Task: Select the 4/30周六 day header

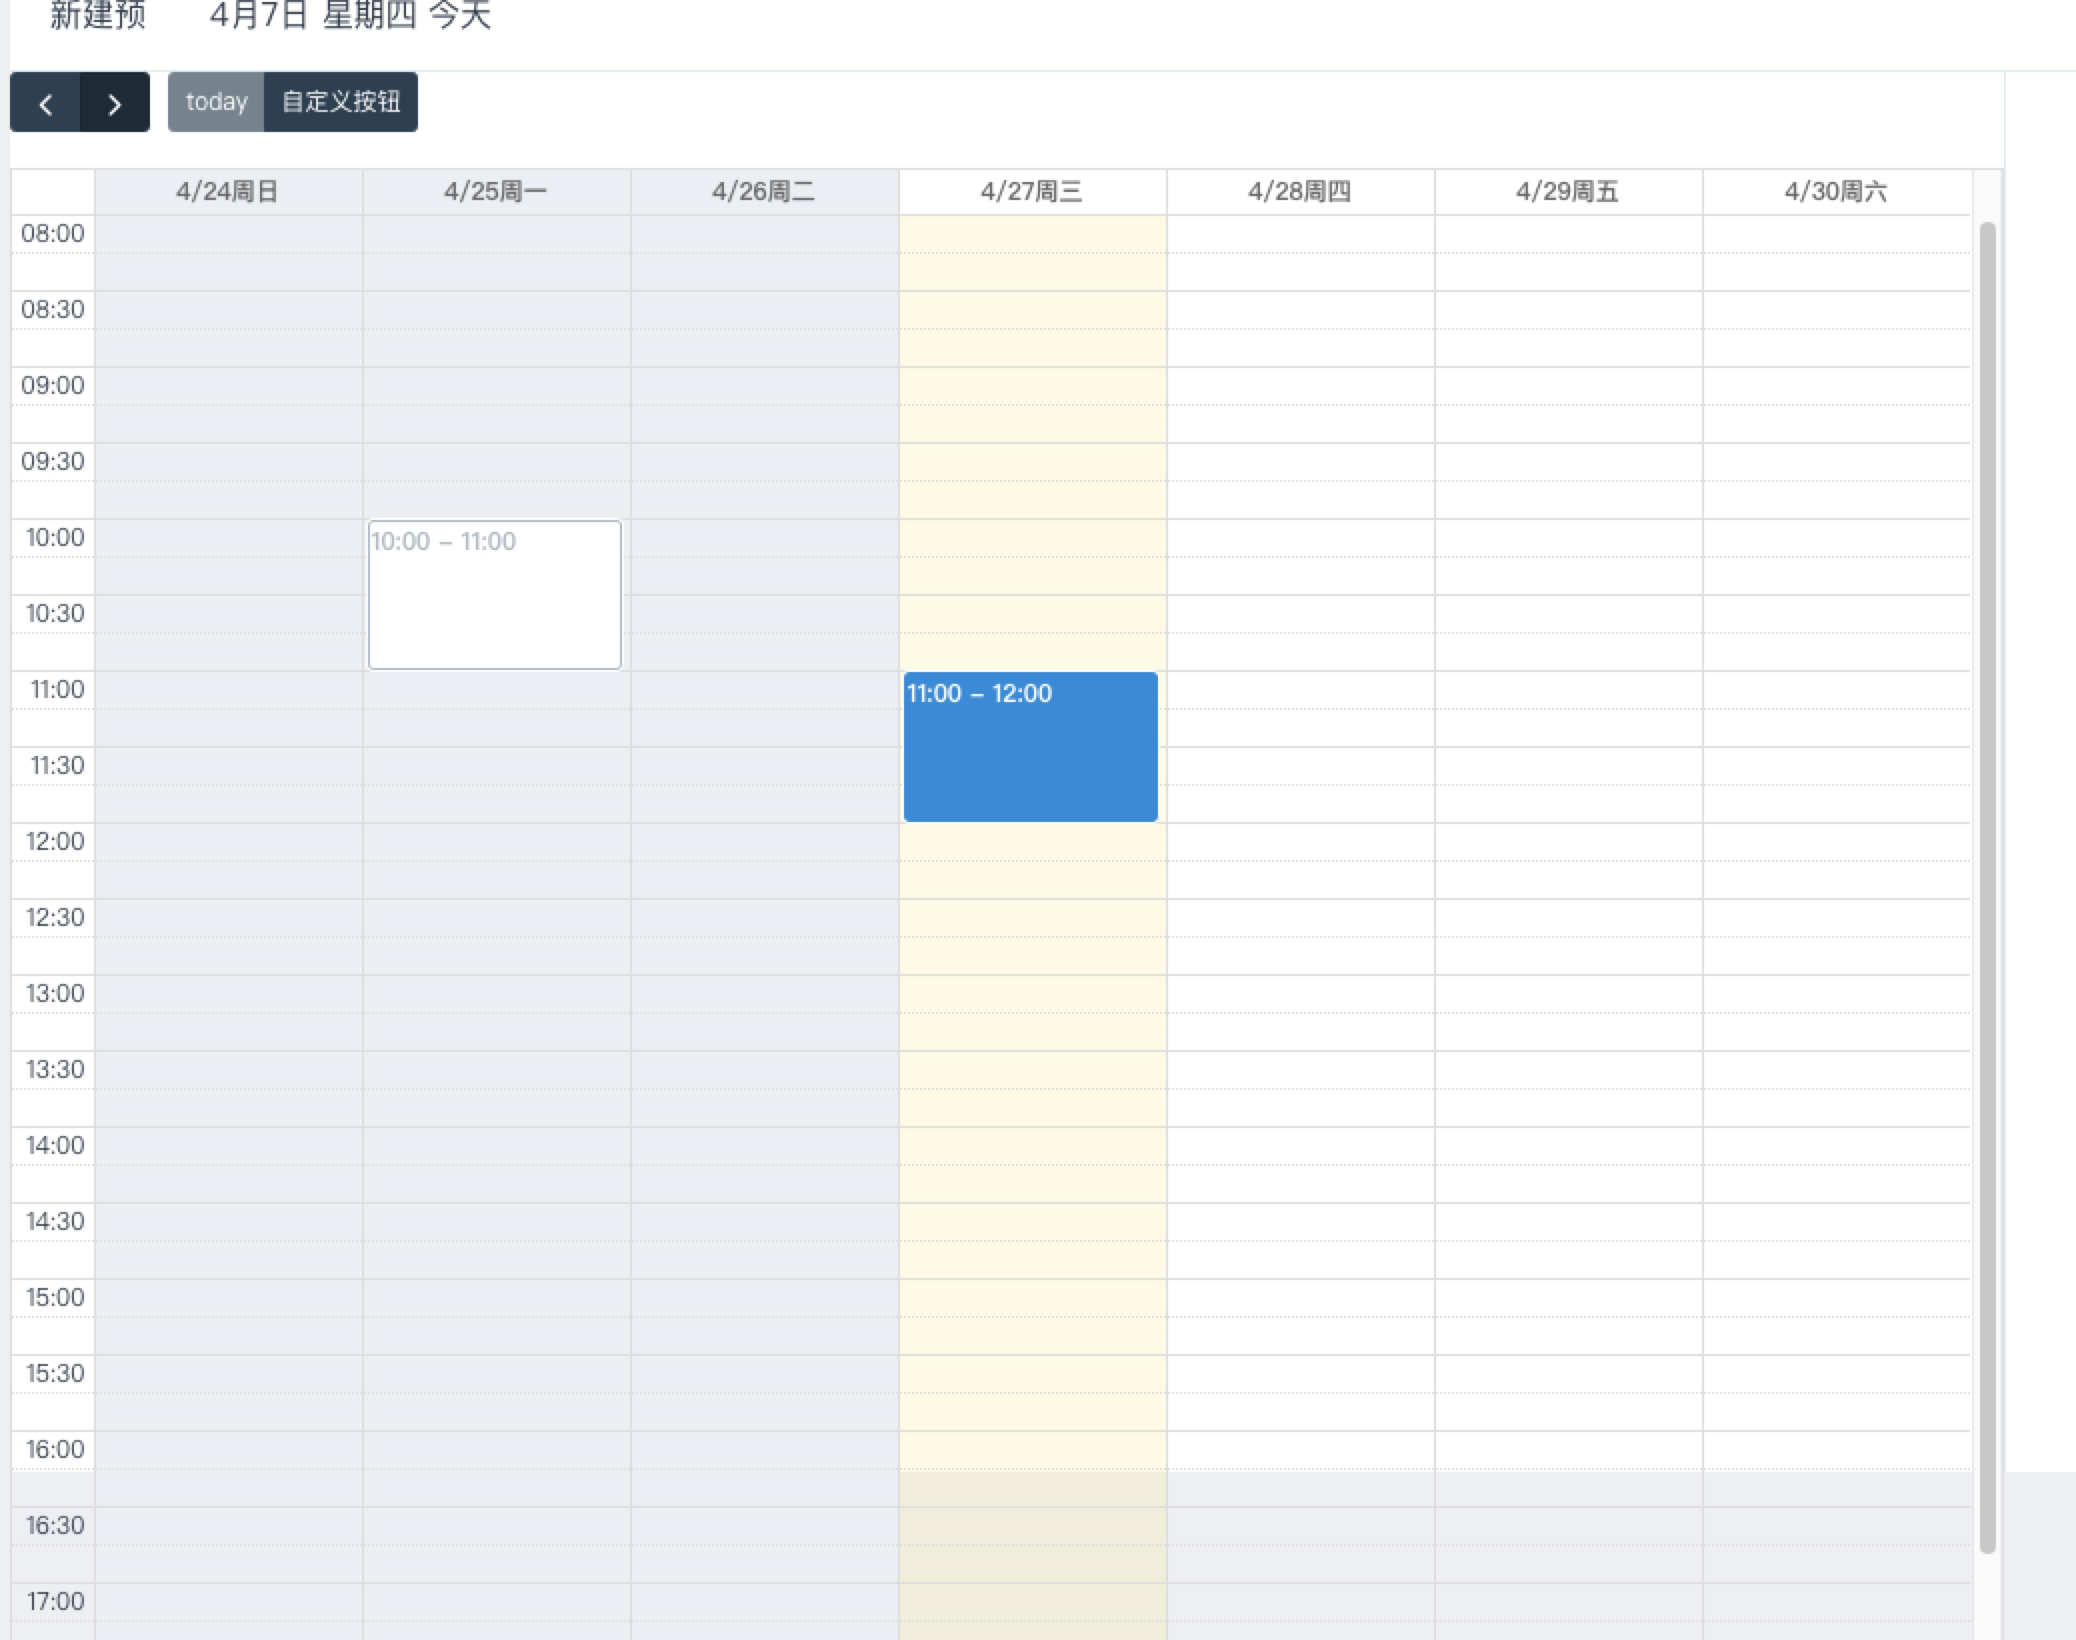Action: click(x=1834, y=191)
